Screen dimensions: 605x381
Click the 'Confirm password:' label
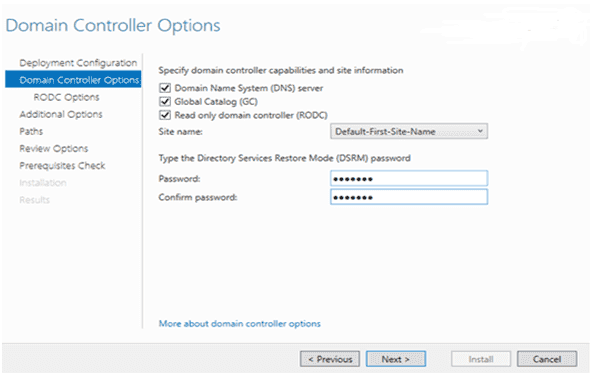click(198, 197)
